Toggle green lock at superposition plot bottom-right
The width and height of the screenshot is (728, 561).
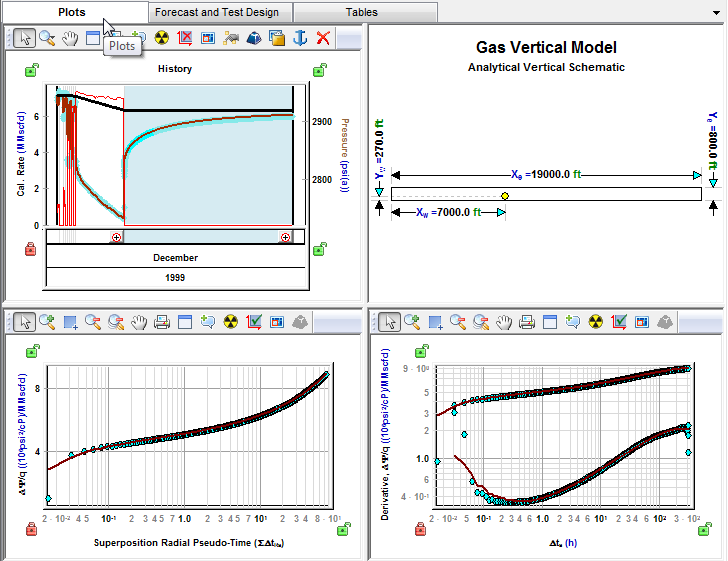point(344,529)
